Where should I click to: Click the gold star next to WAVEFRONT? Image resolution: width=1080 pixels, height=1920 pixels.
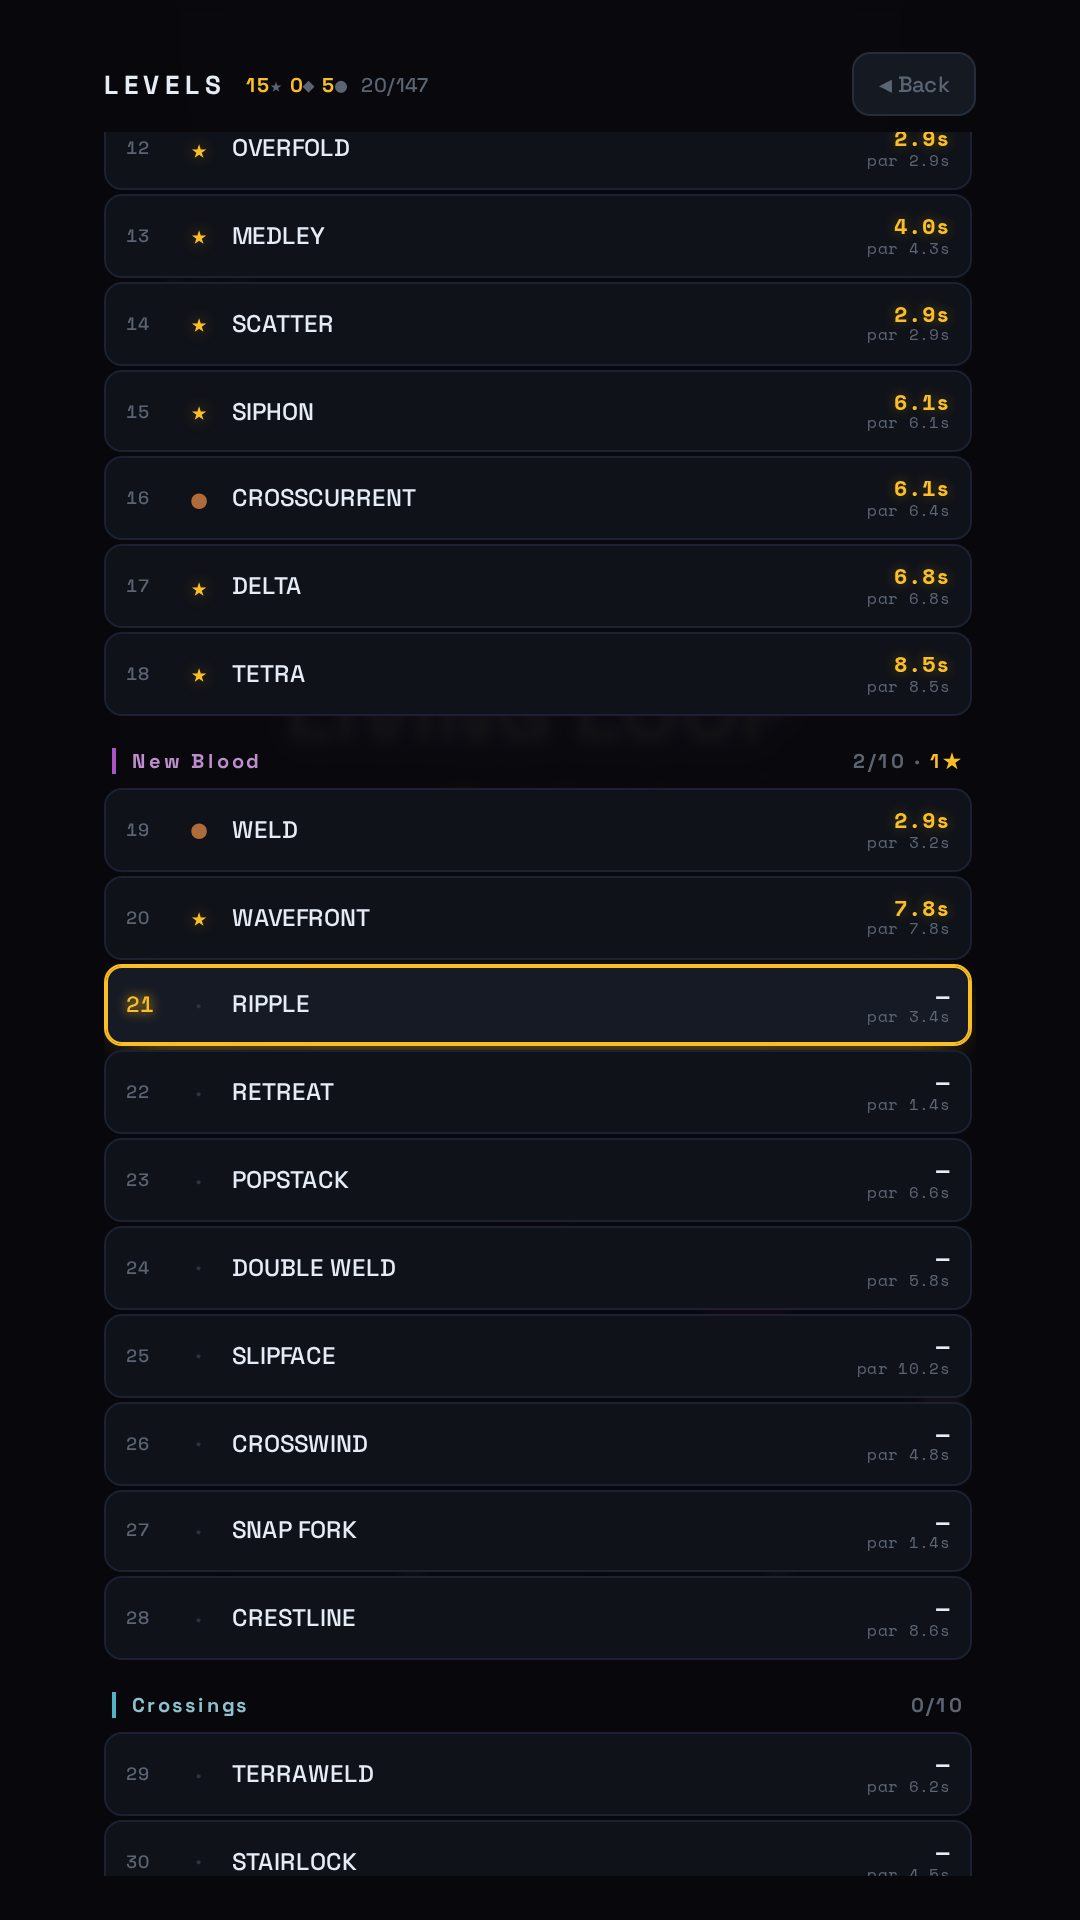coord(199,919)
